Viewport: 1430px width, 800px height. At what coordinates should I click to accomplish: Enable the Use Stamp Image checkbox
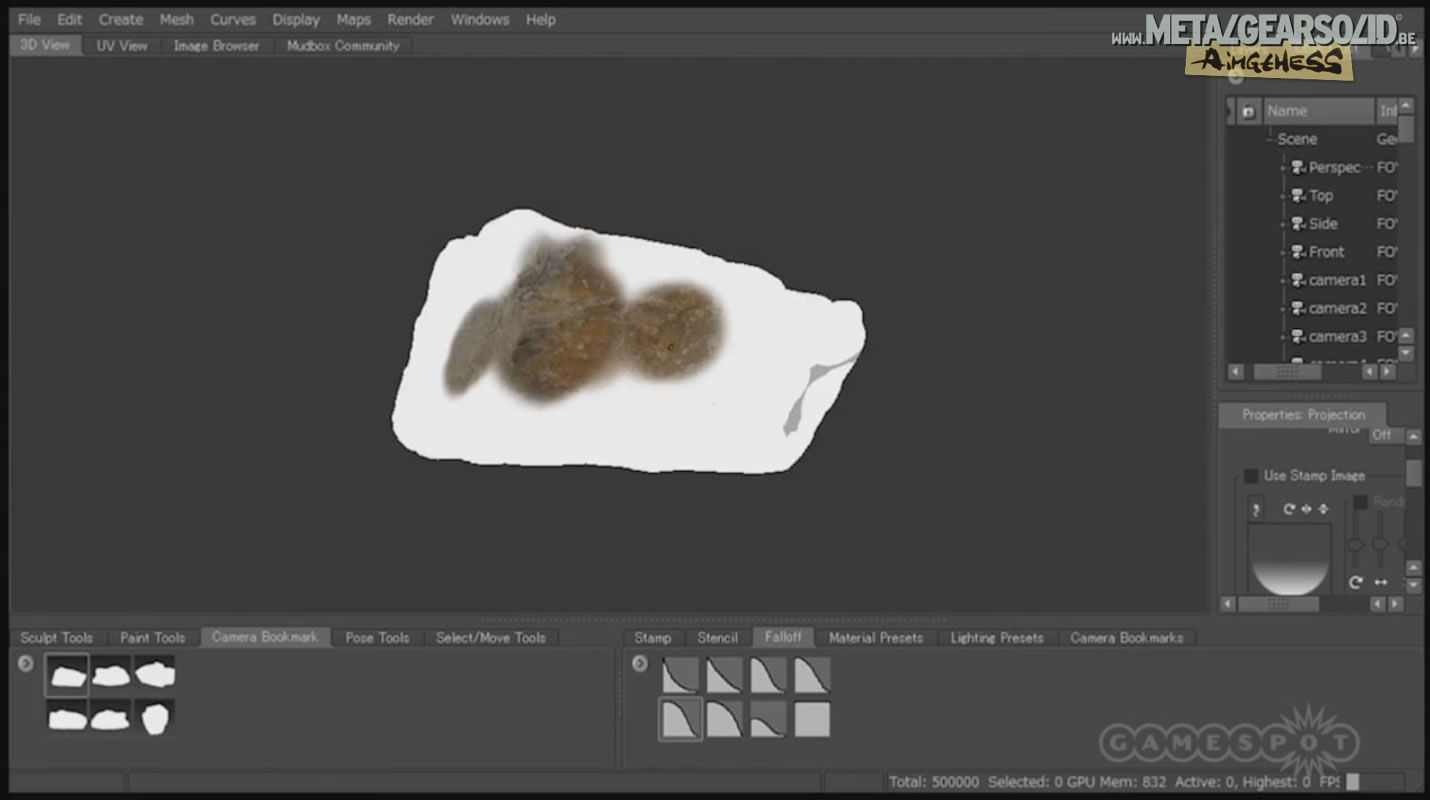pos(1250,476)
